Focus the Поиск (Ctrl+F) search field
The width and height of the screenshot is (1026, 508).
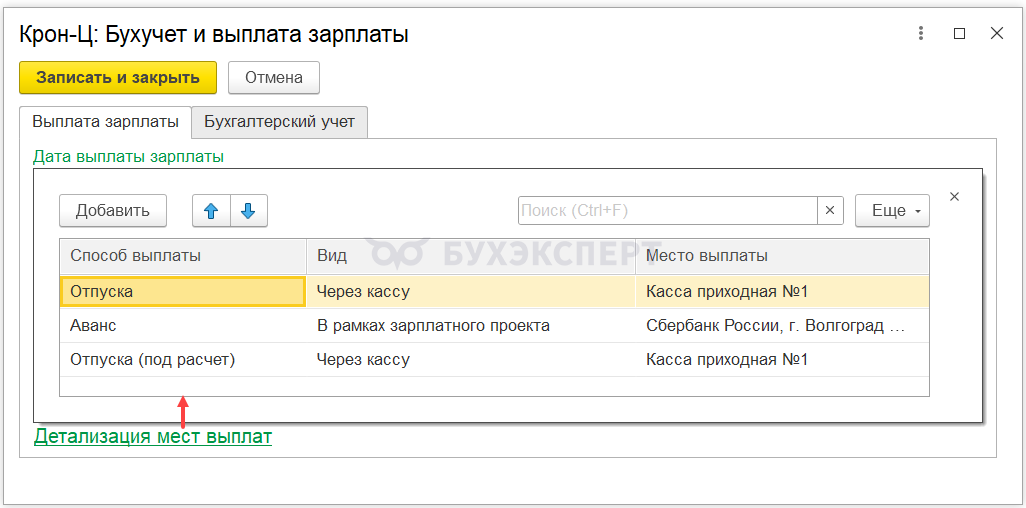point(667,211)
